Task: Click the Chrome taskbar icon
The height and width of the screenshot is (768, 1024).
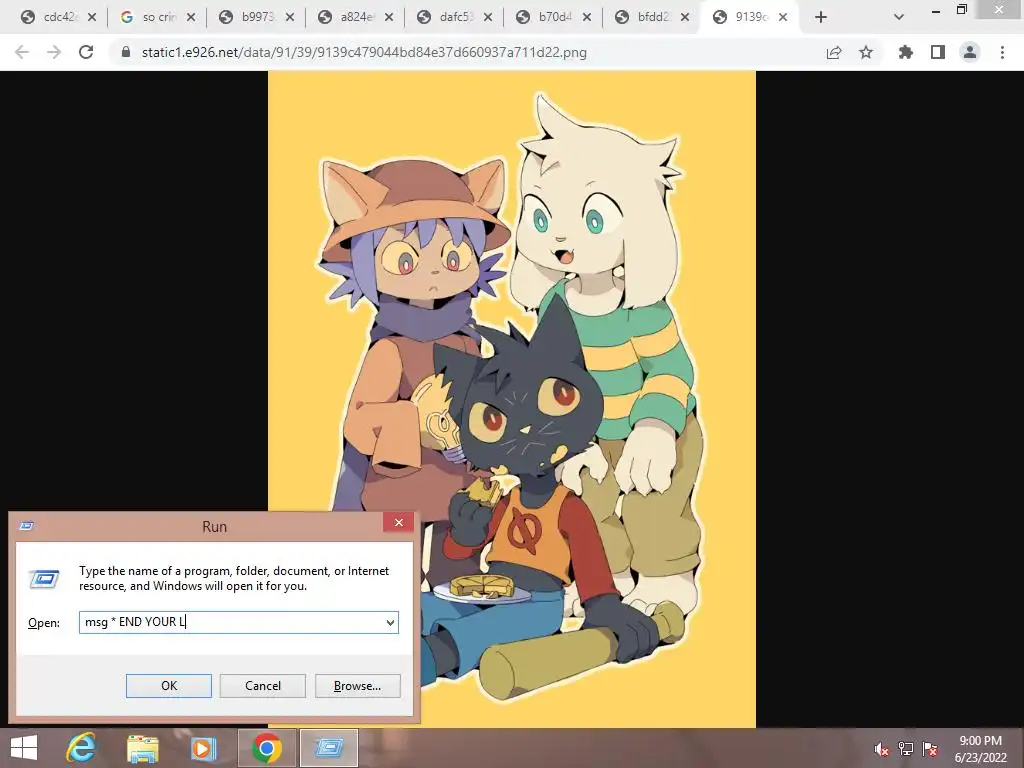Action: (266, 748)
